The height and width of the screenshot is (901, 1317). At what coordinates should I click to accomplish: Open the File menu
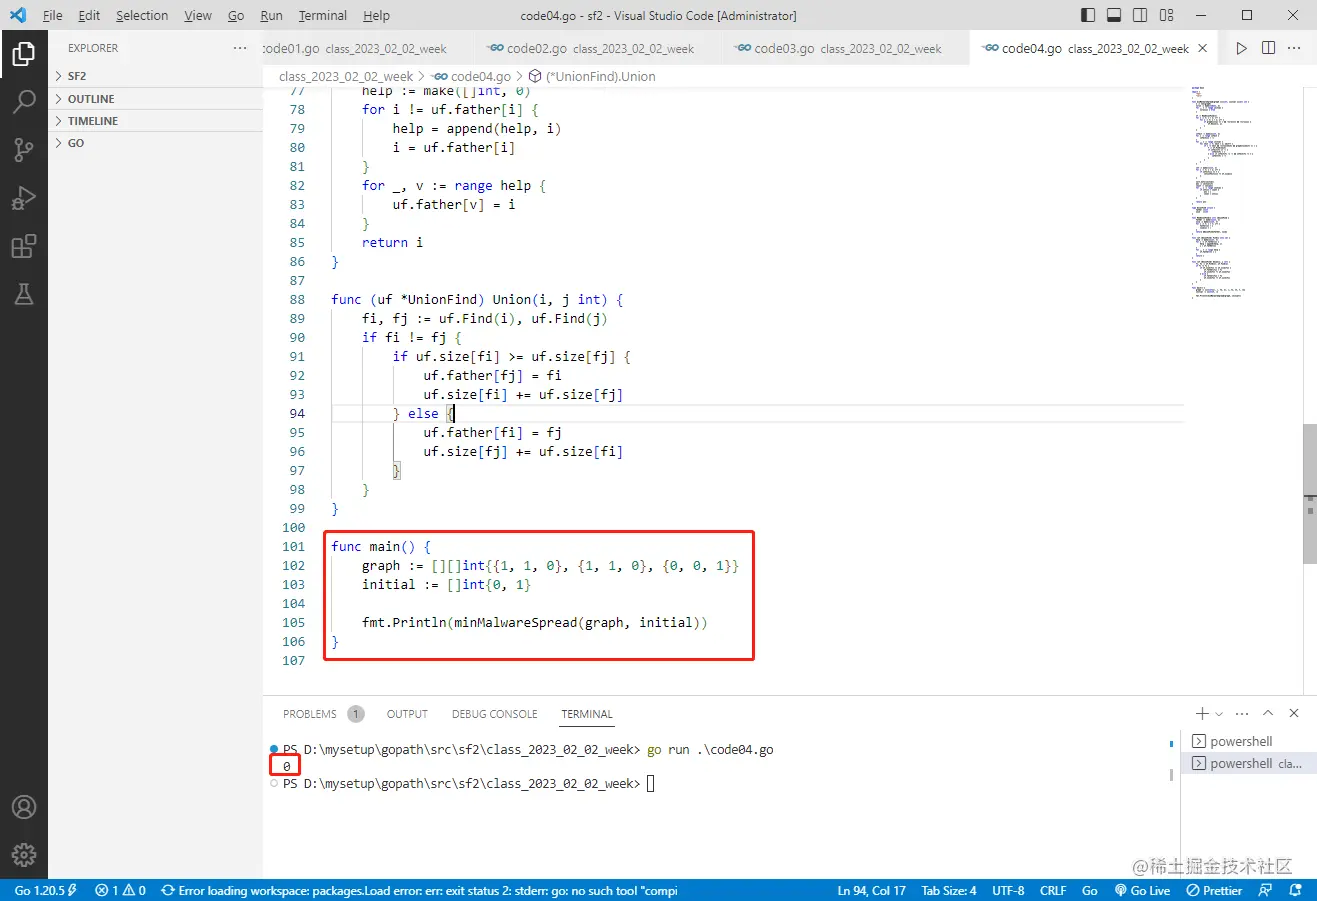pyautogui.click(x=53, y=15)
